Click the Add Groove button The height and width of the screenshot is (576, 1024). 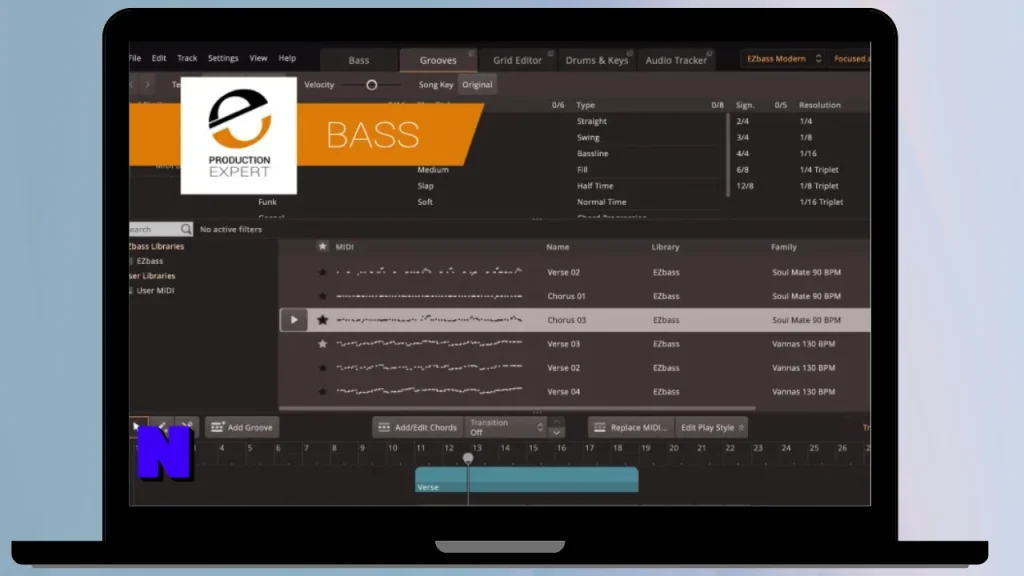242,427
